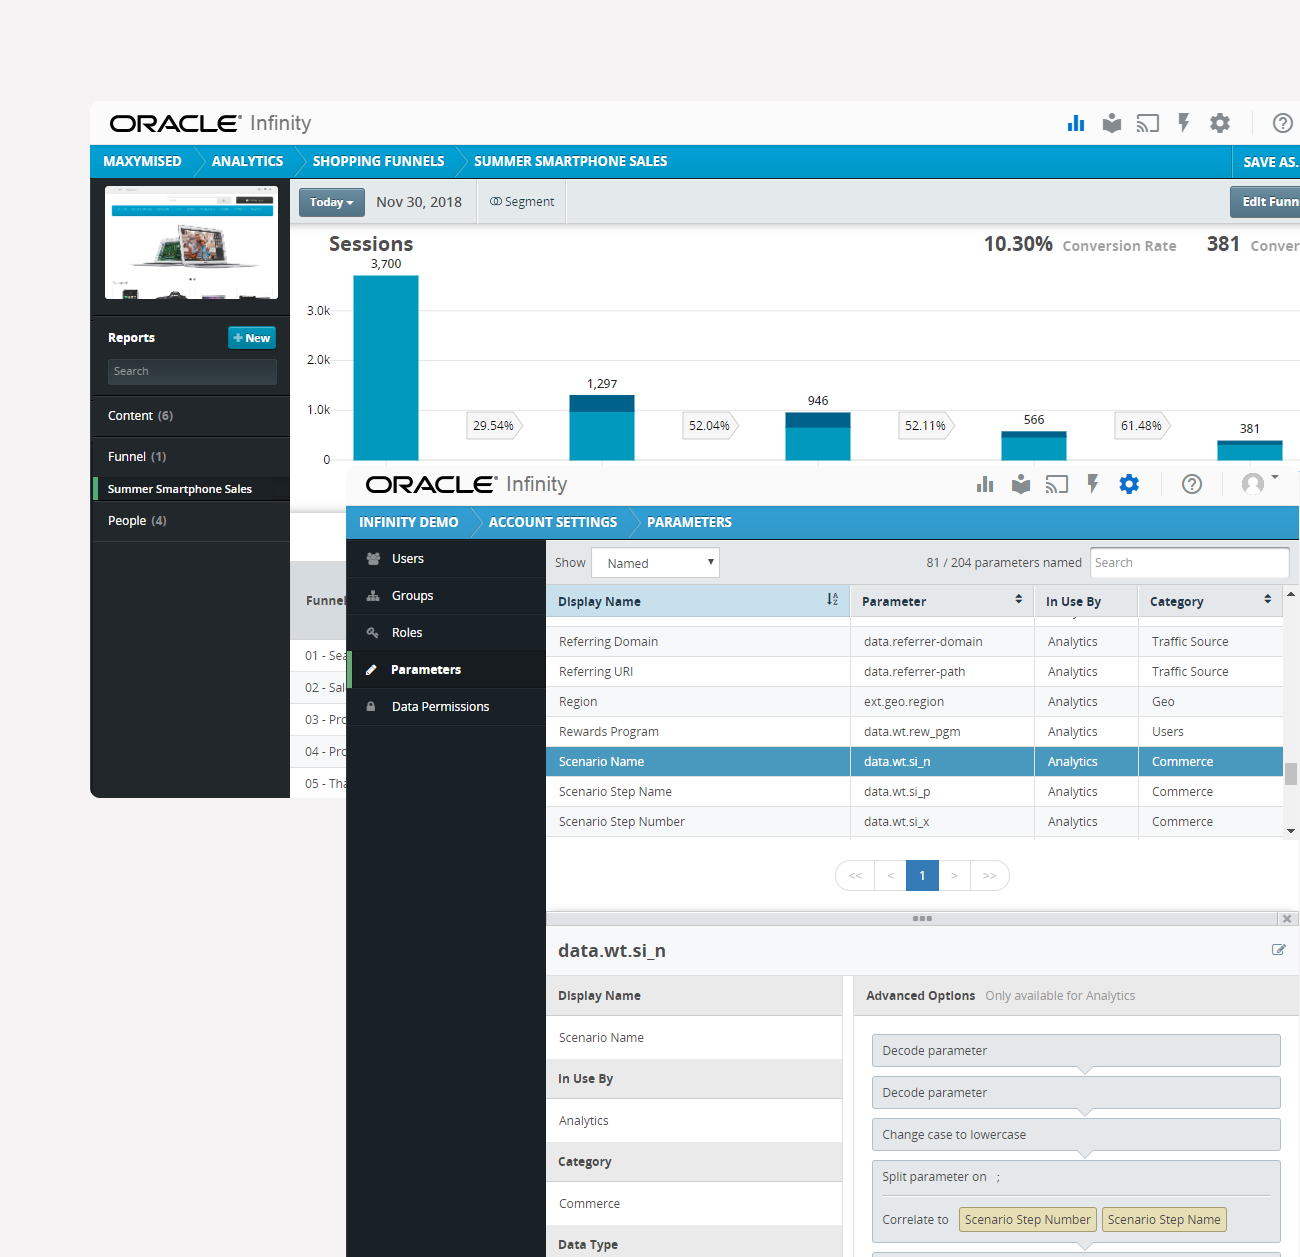Select the Referring Domain row
Viewport: 1300px width, 1257px height.
(915, 642)
